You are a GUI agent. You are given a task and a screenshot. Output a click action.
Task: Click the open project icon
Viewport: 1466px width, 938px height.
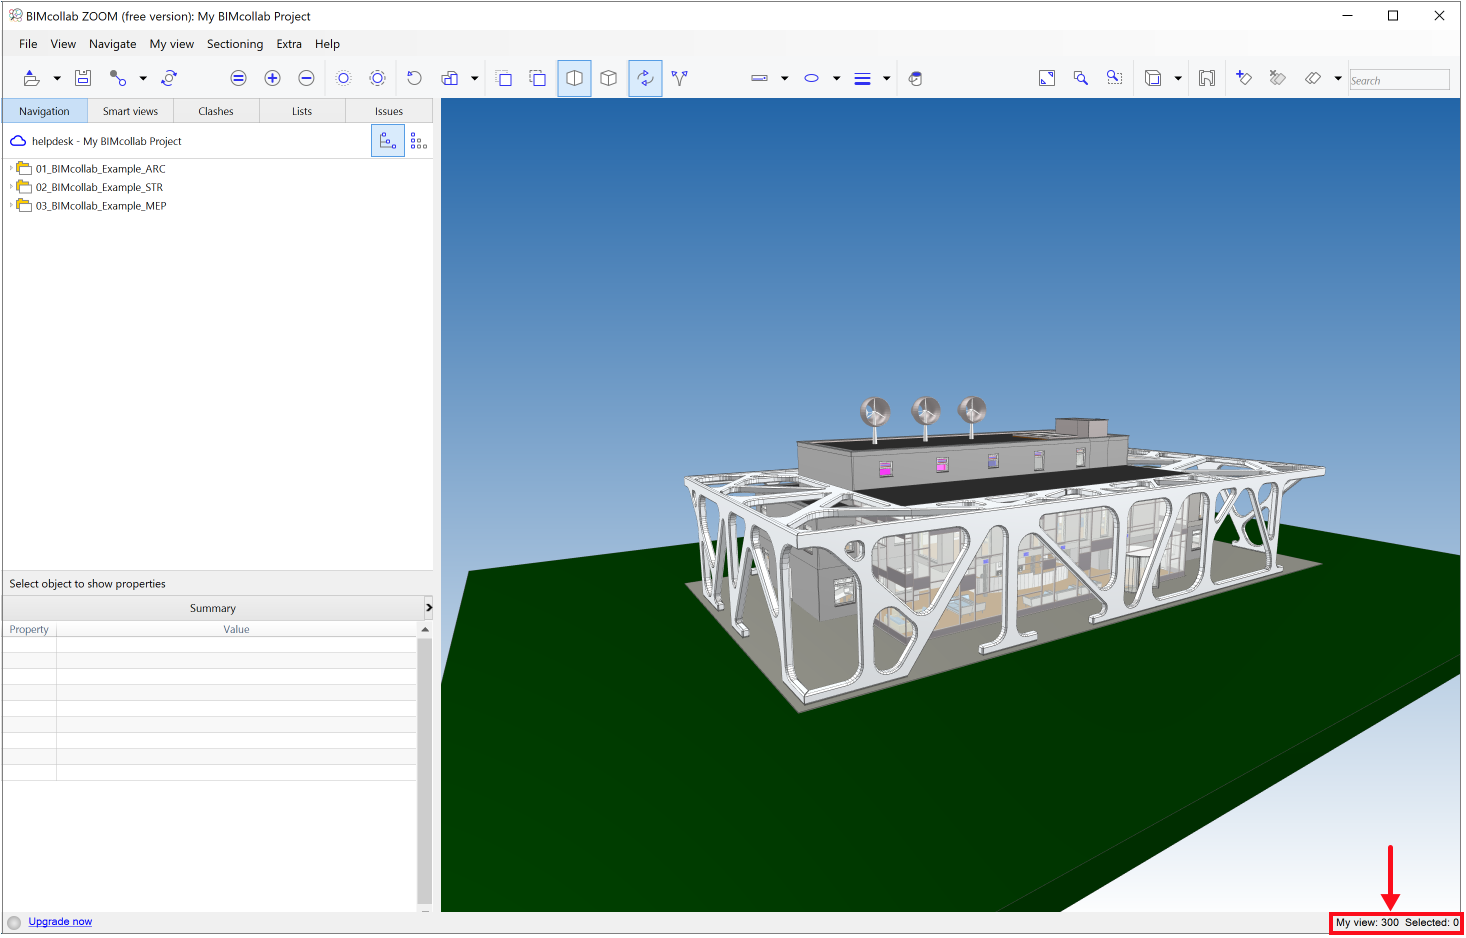click(31, 78)
